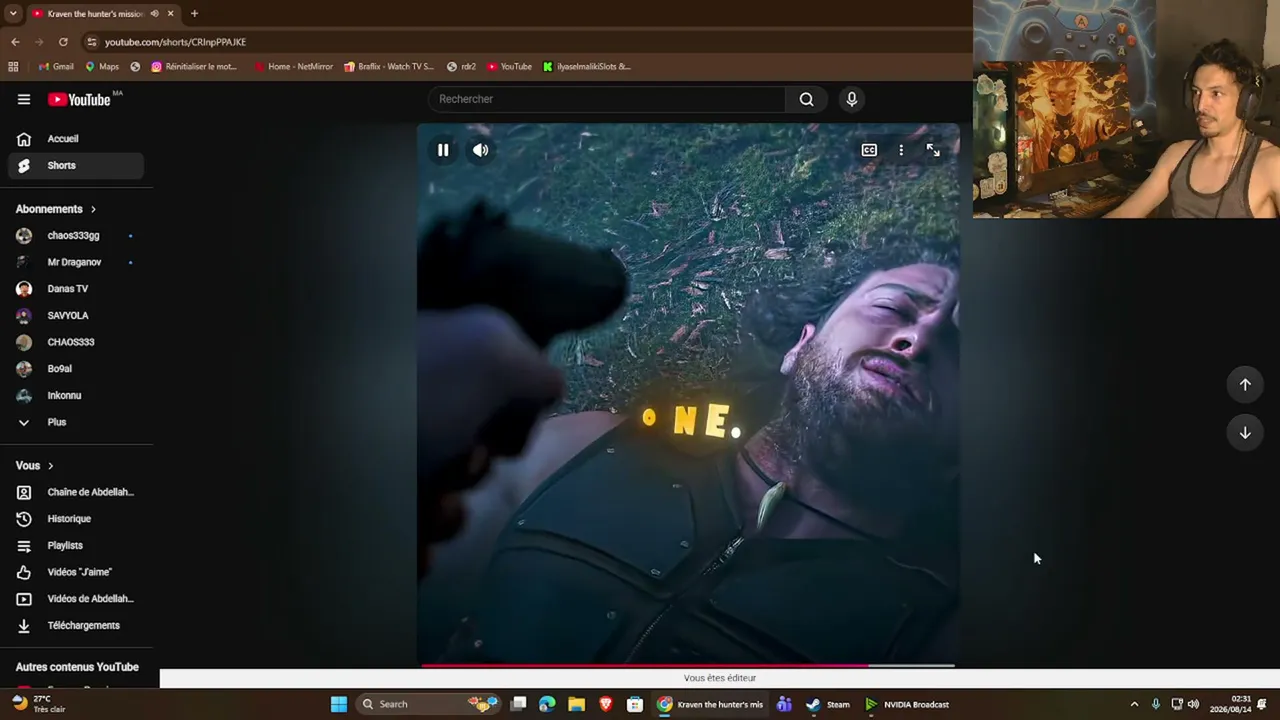Enter fullscreen for the Short

pyautogui.click(x=933, y=150)
